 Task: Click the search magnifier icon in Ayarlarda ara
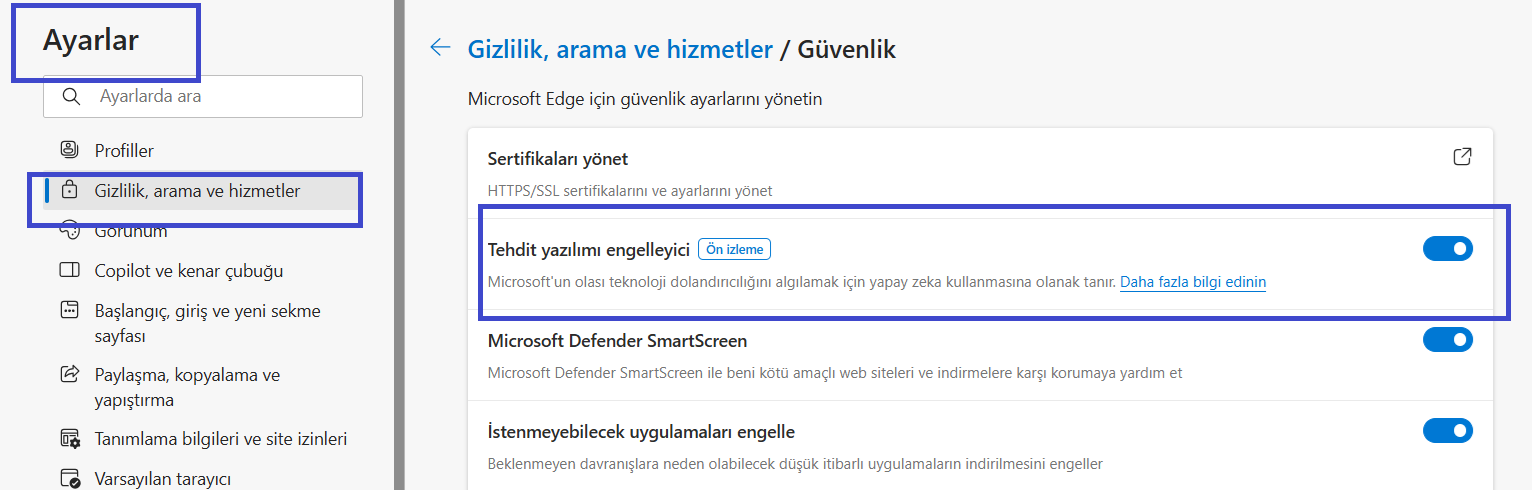click(70, 97)
